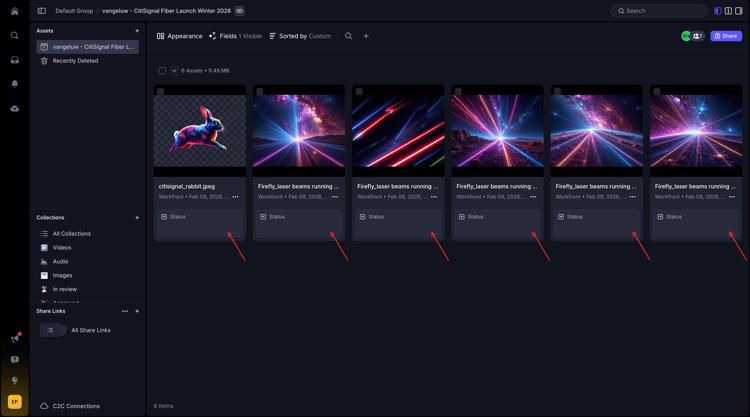This screenshot has height=417, width=750.
Task: Open the cloud upload icon in left rail
Action: coord(15,109)
